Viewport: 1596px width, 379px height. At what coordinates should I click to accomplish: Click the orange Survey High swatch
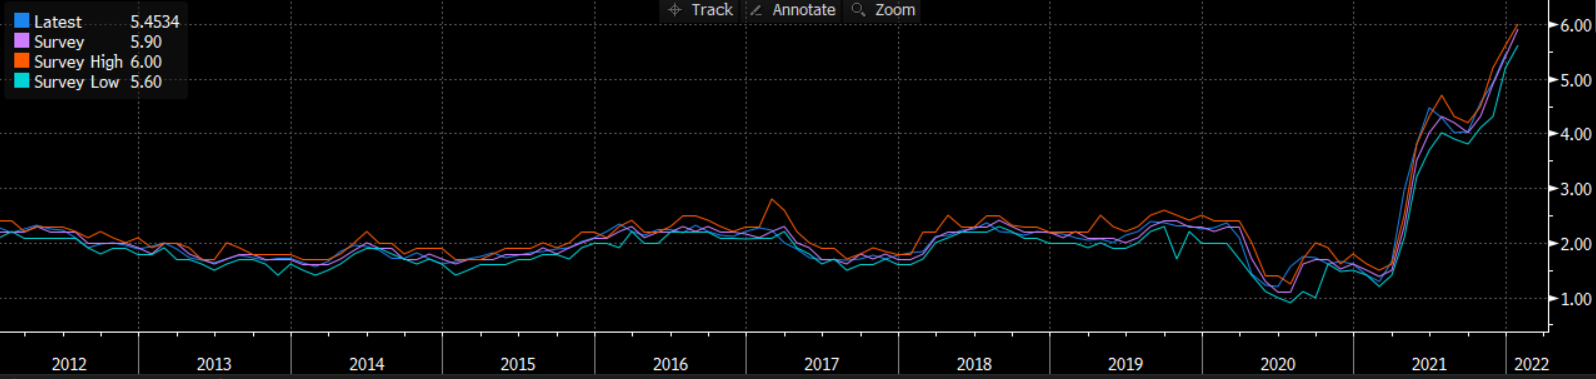(21, 61)
